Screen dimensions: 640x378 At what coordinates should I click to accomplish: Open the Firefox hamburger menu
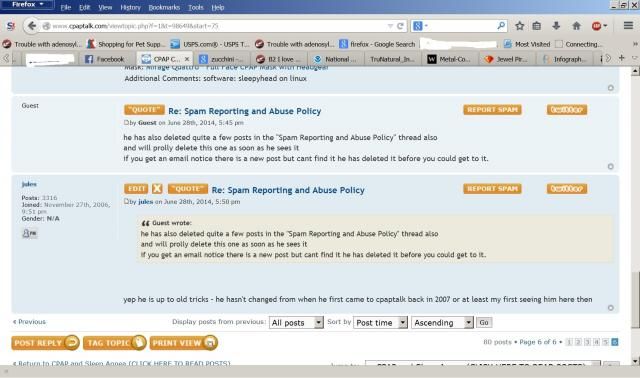[x=628, y=26]
